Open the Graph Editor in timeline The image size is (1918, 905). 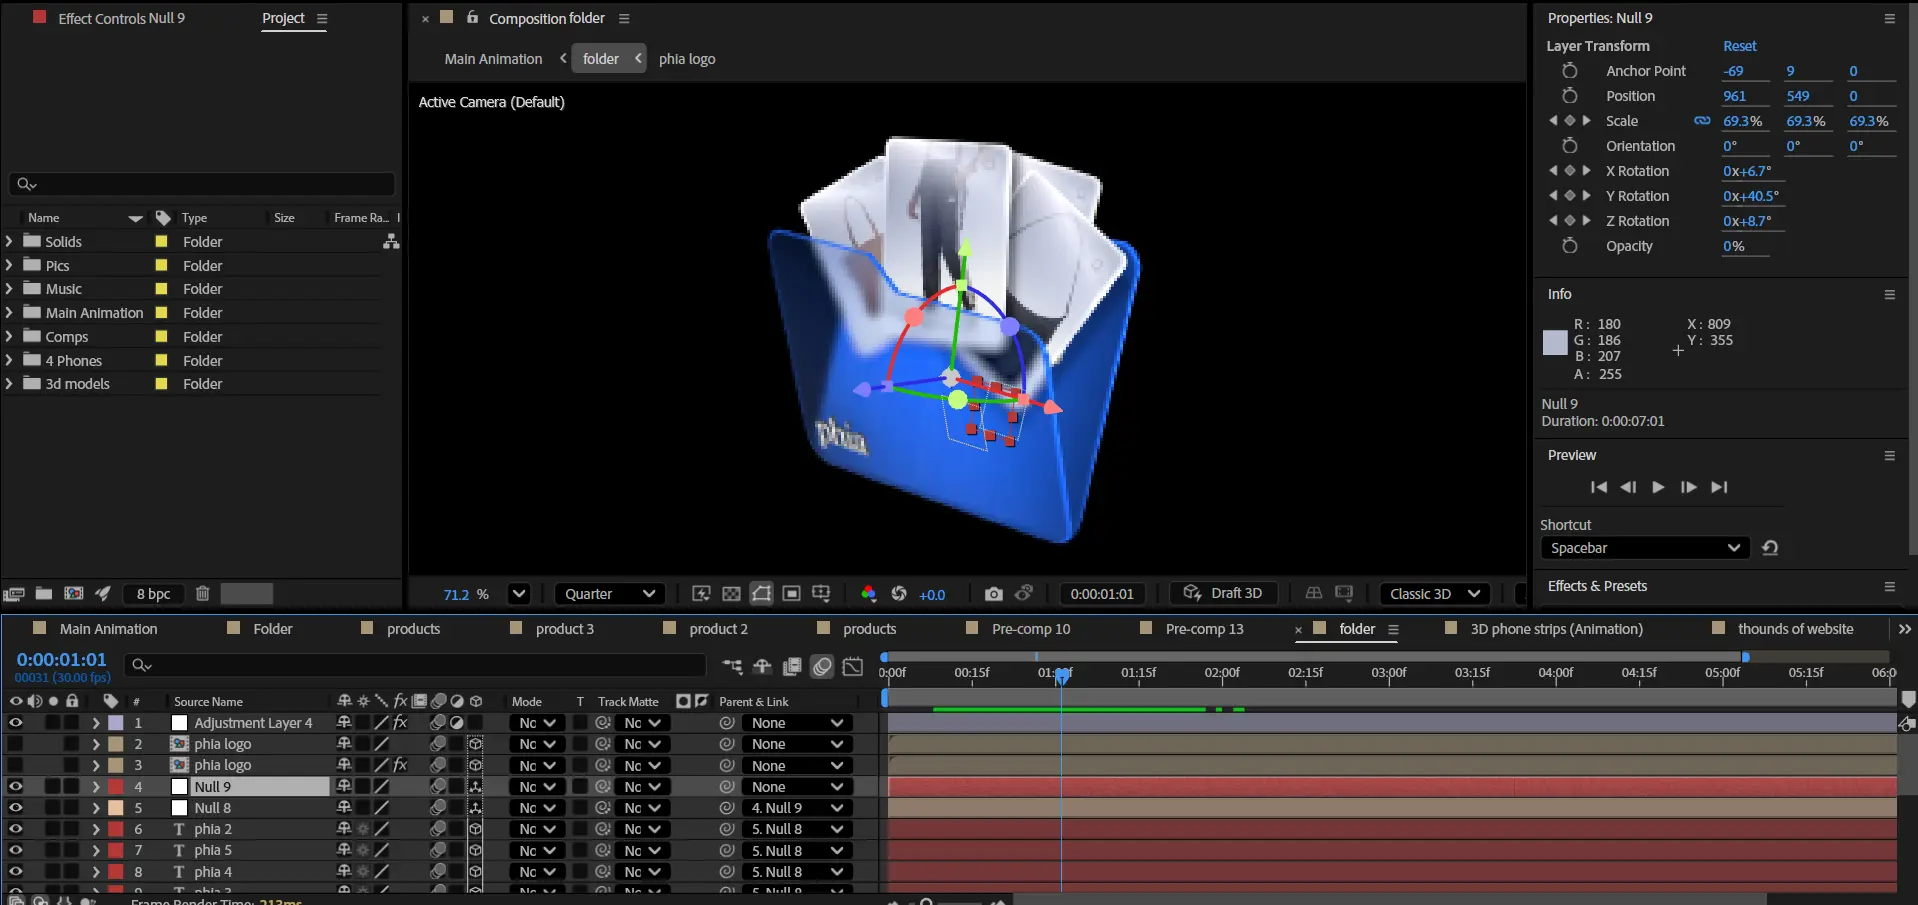pos(852,667)
